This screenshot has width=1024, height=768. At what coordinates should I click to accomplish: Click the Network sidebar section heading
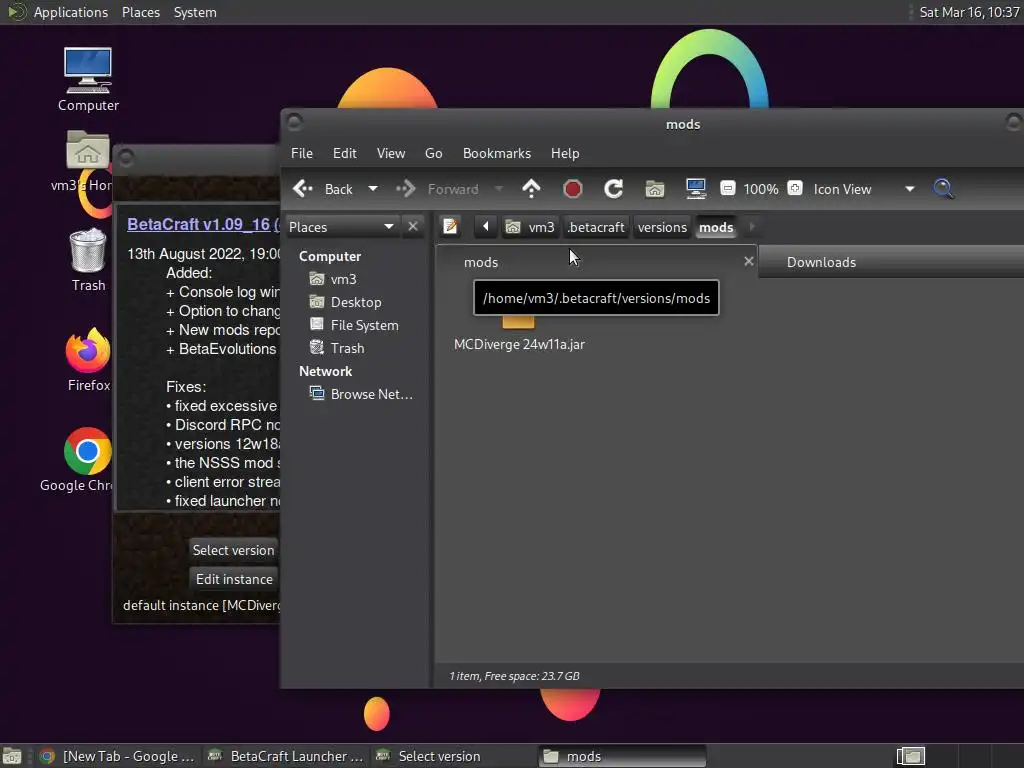click(x=325, y=371)
